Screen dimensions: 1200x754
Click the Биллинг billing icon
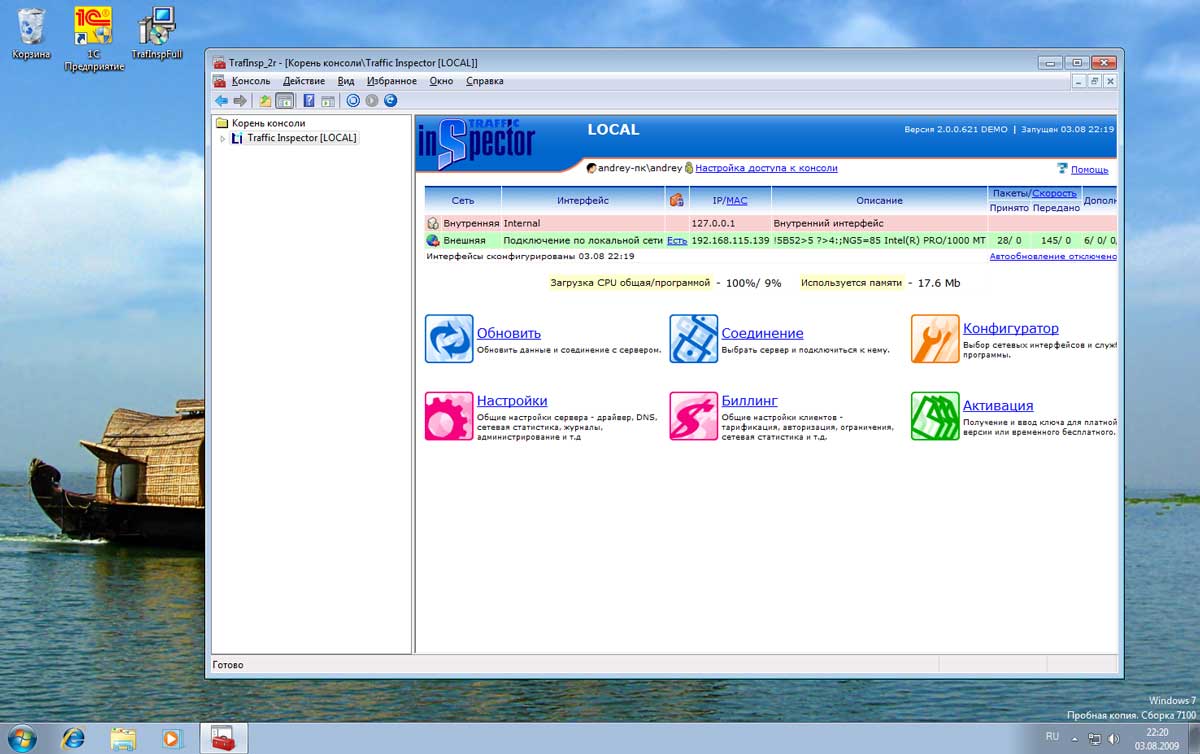point(693,416)
